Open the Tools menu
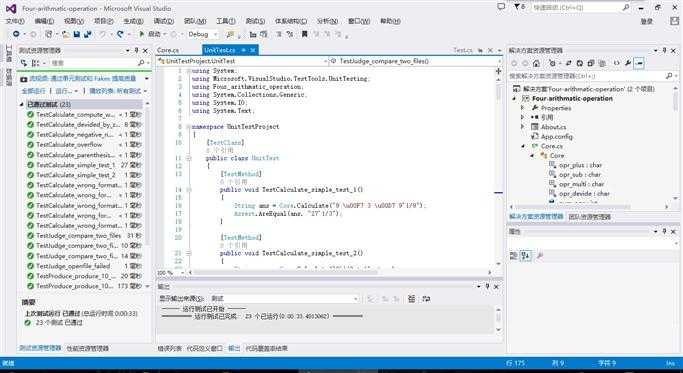Screen dimensions: 683x373 pyautogui.click(x=226, y=21)
